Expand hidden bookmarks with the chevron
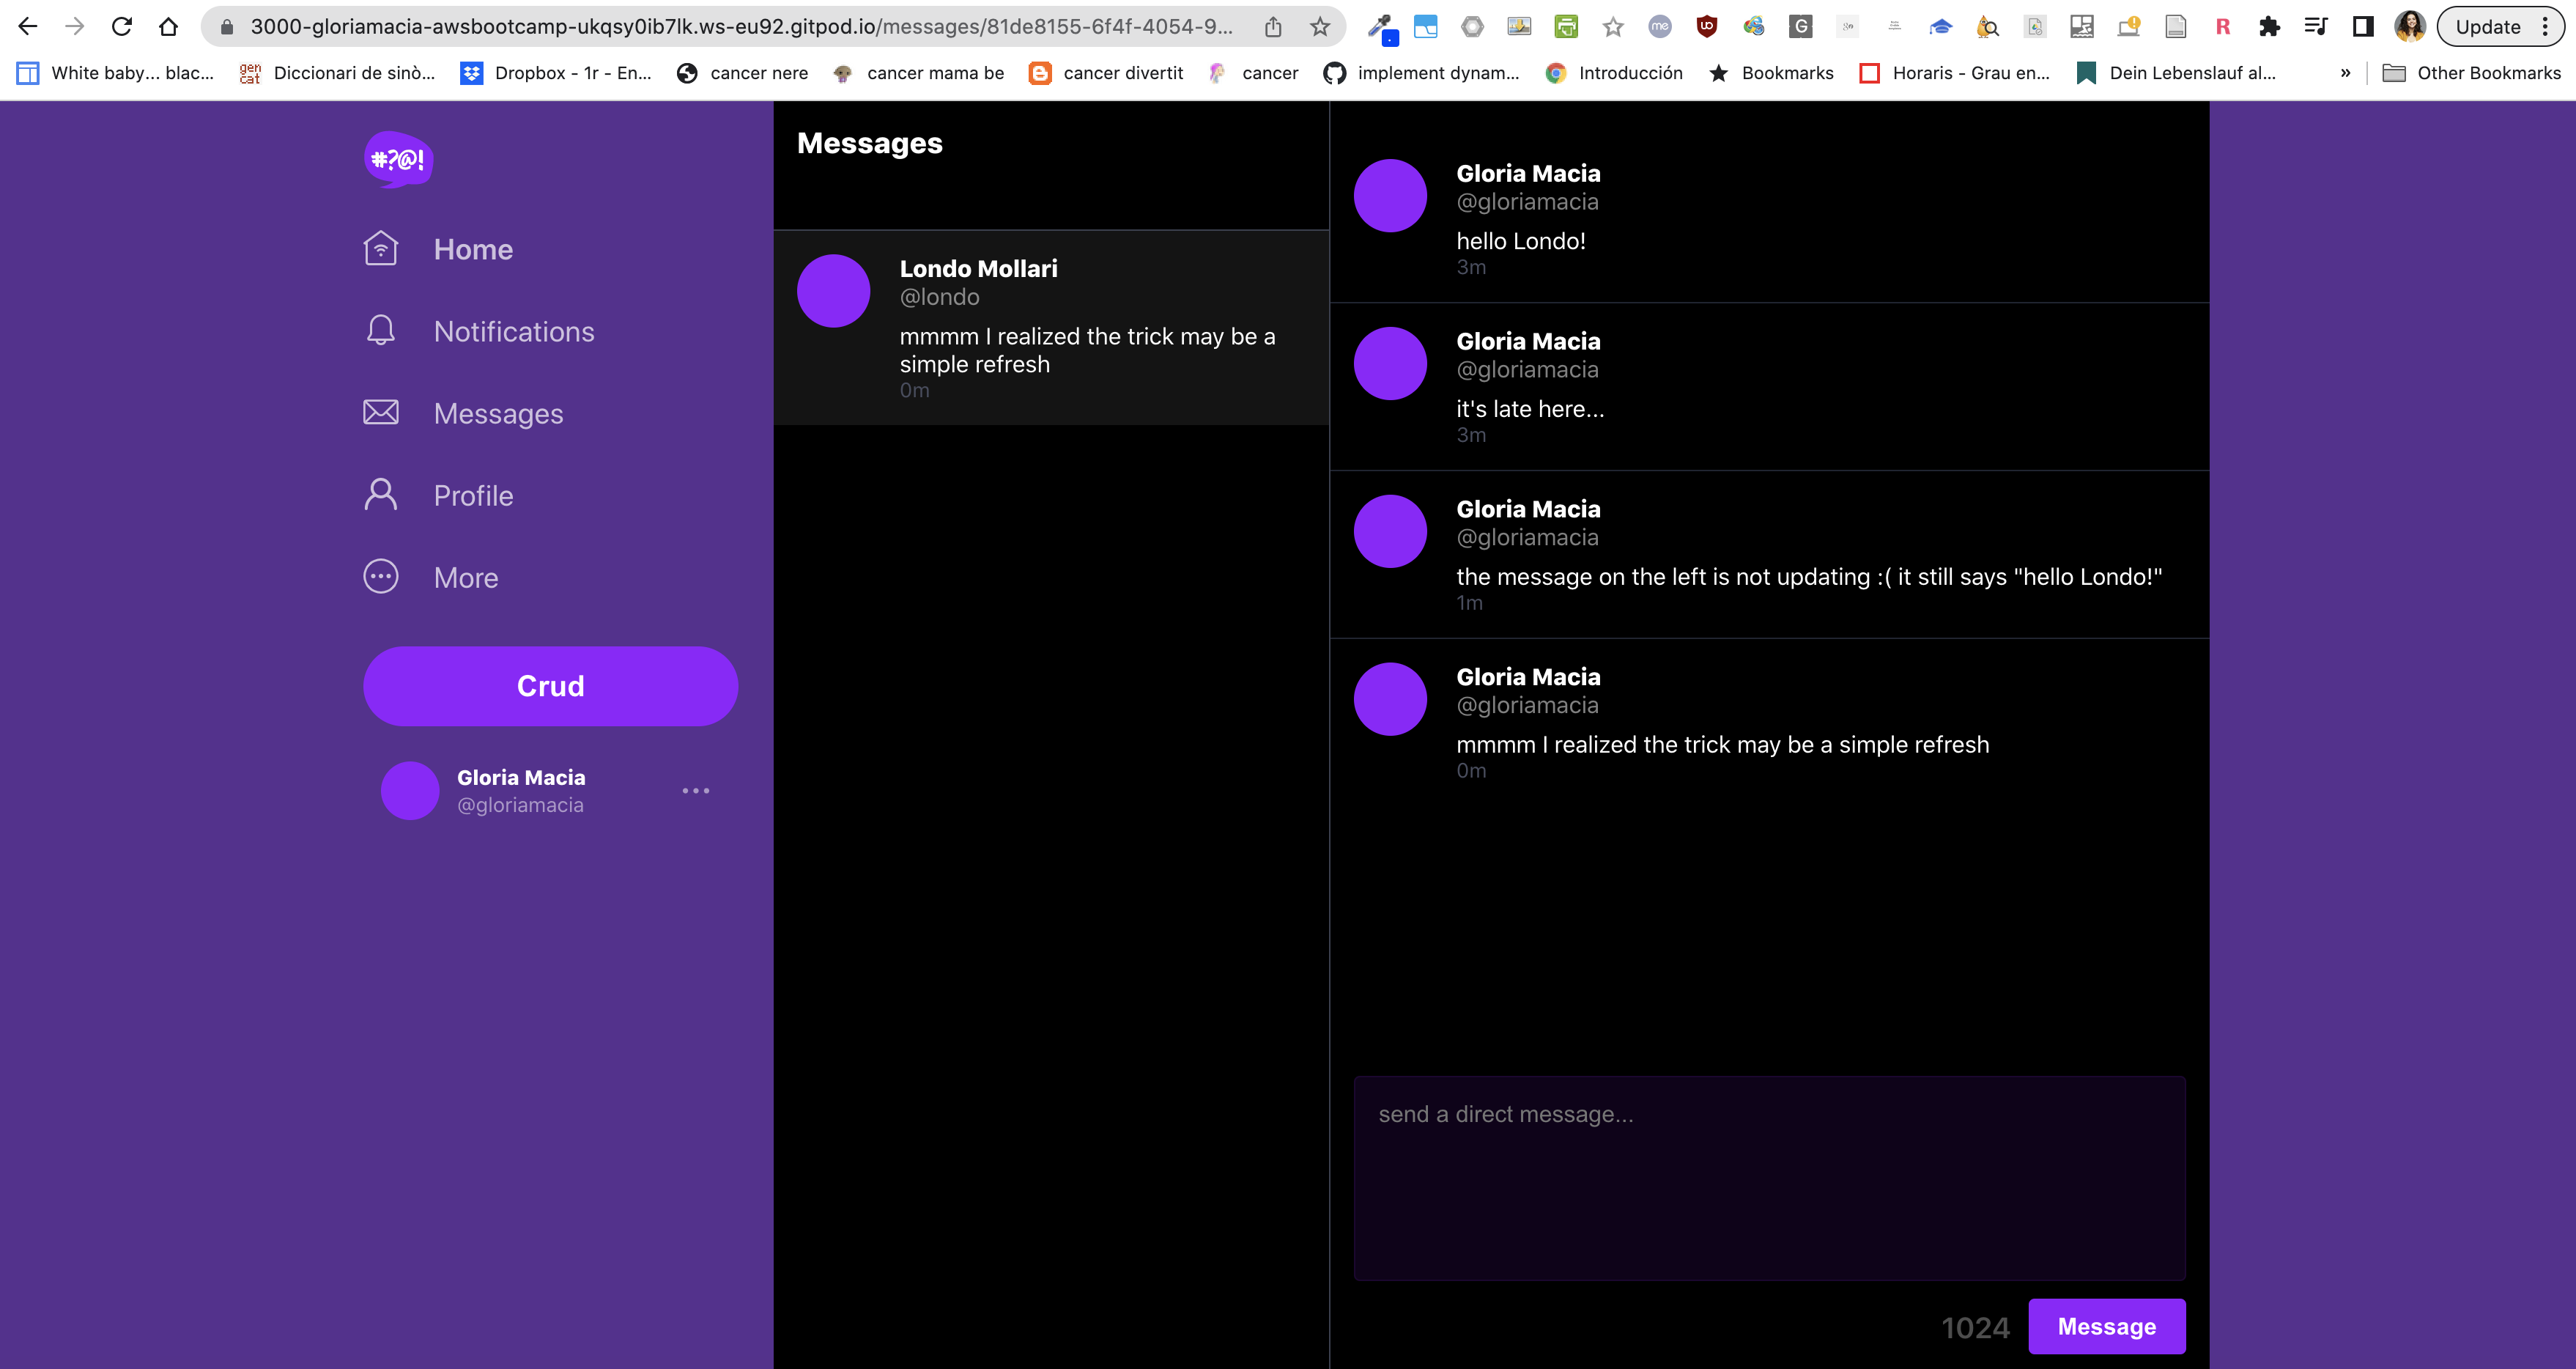 pos(2346,72)
